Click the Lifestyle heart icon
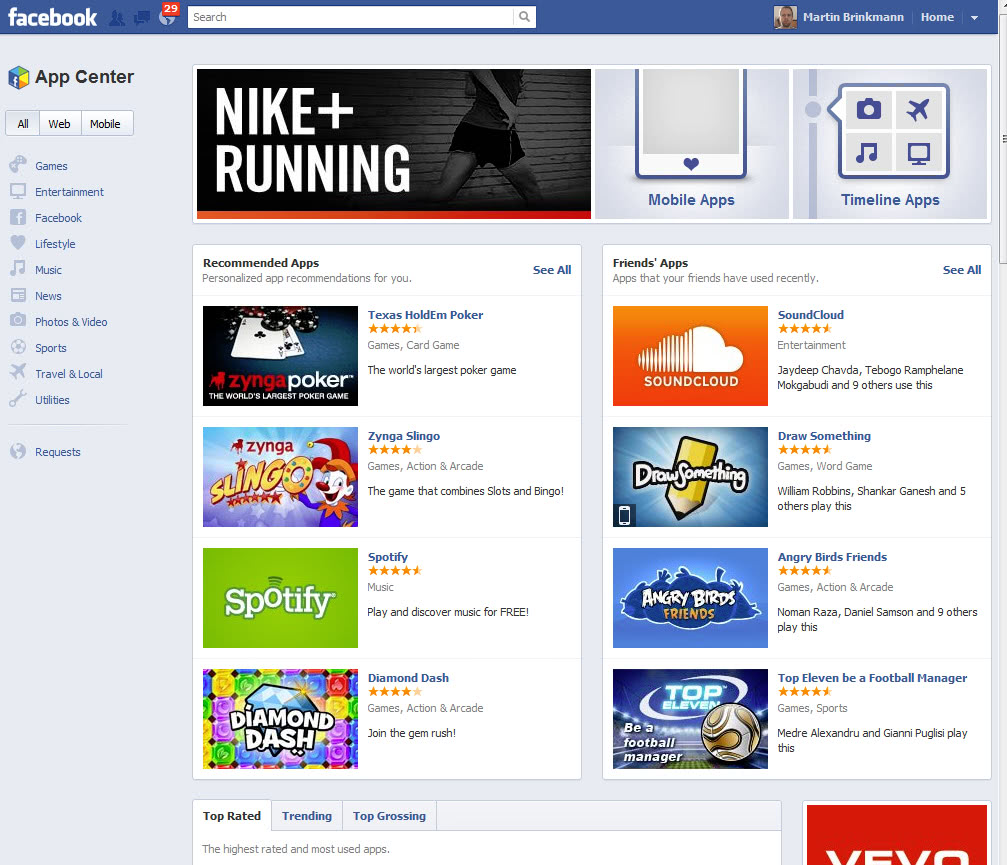The width and height of the screenshot is (1007, 865). [x=18, y=243]
